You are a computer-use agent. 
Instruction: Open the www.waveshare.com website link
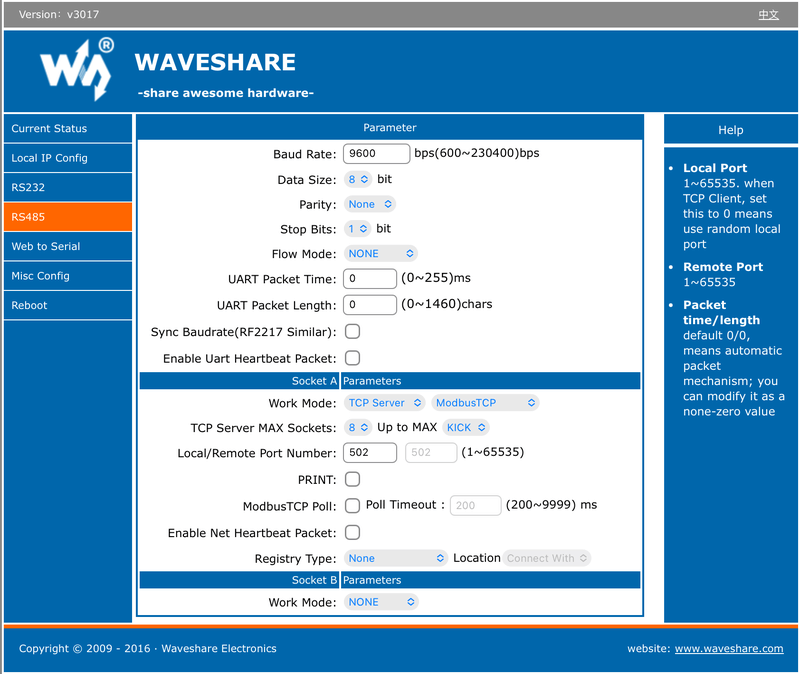click(x=729, y=648)
